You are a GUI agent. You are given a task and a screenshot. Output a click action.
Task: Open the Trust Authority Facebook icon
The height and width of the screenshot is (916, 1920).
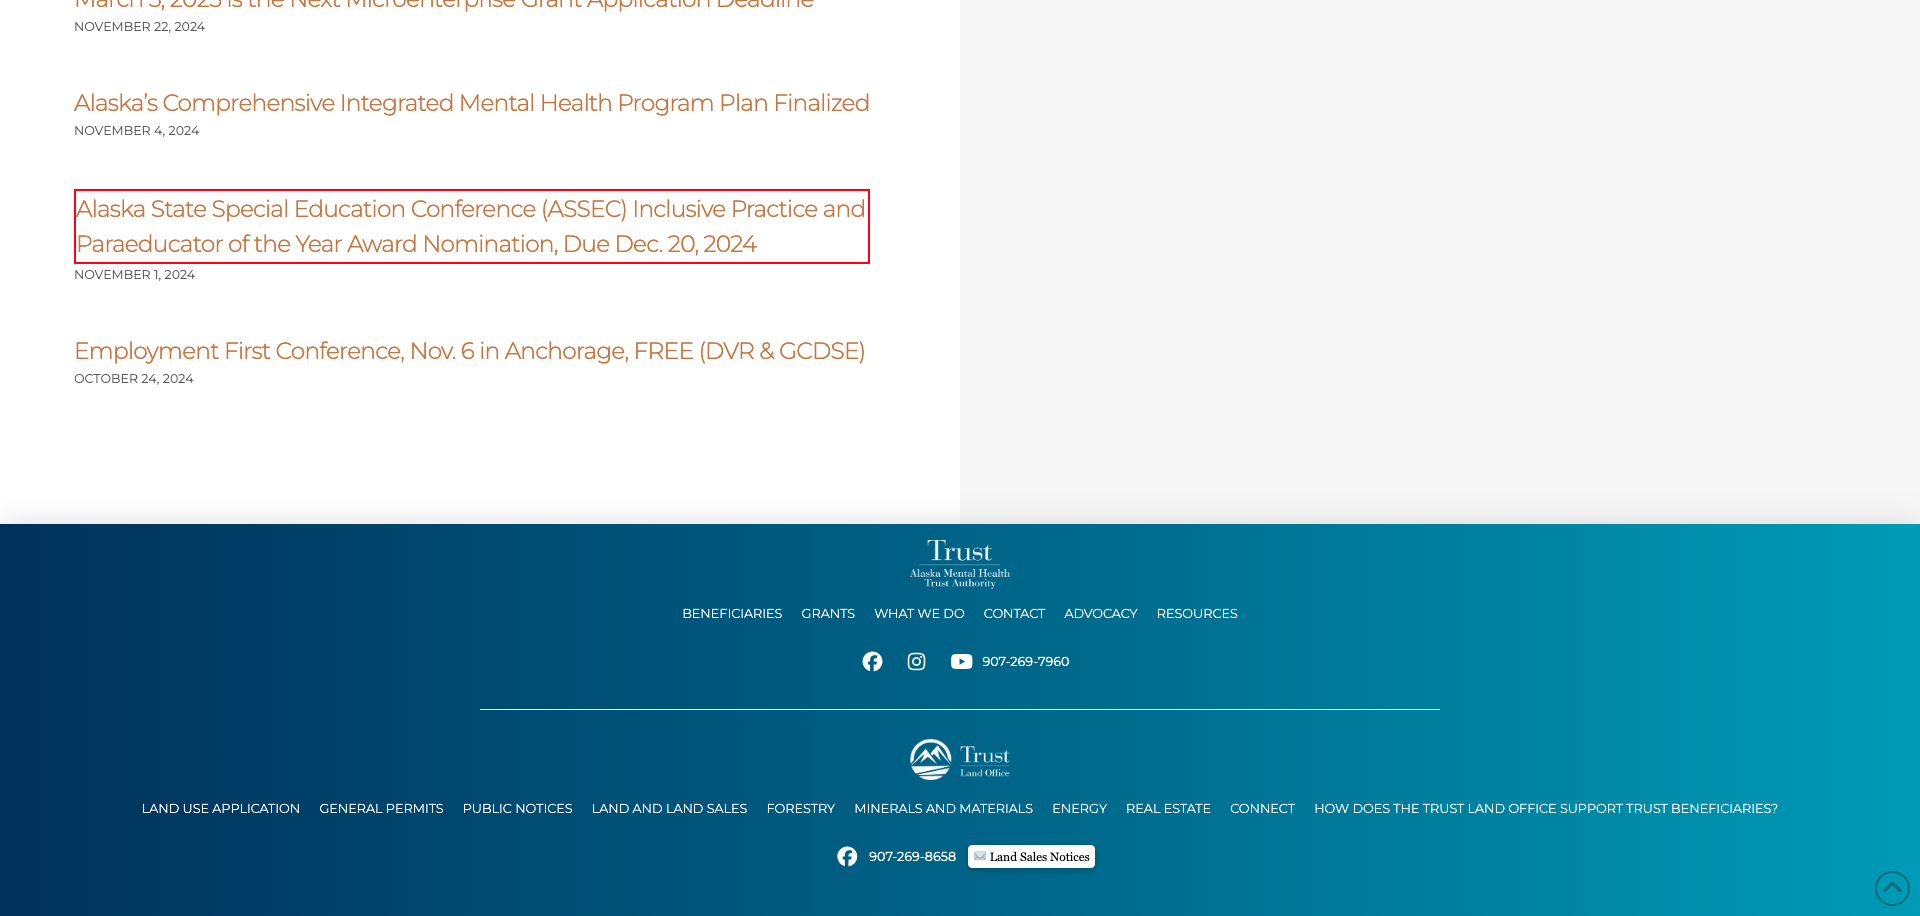[872, 662]
